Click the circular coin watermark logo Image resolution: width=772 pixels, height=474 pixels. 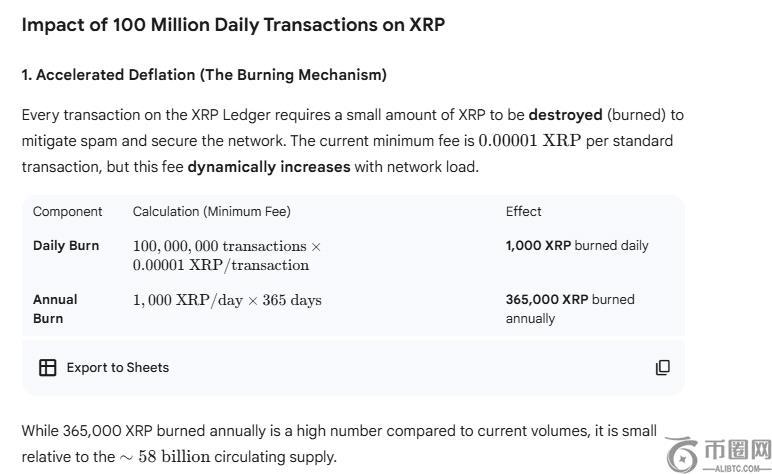click(682, 454)
